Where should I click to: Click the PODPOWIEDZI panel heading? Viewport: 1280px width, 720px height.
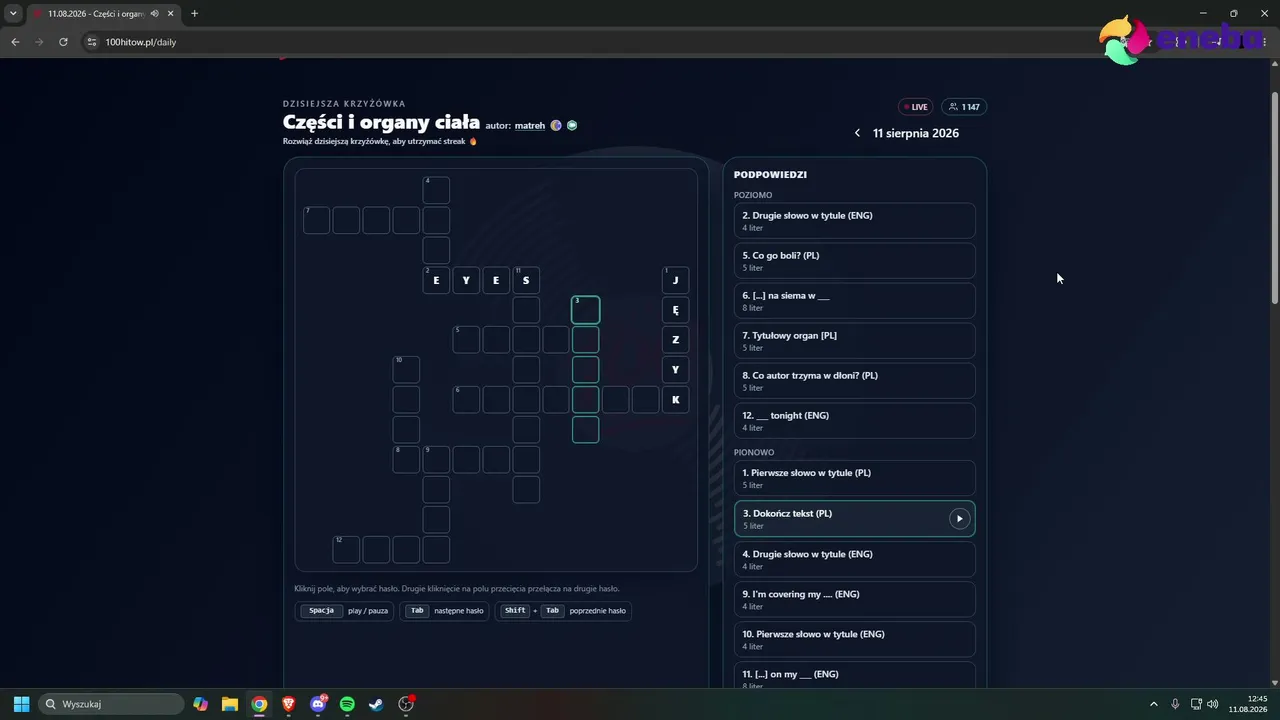point(770,174)
